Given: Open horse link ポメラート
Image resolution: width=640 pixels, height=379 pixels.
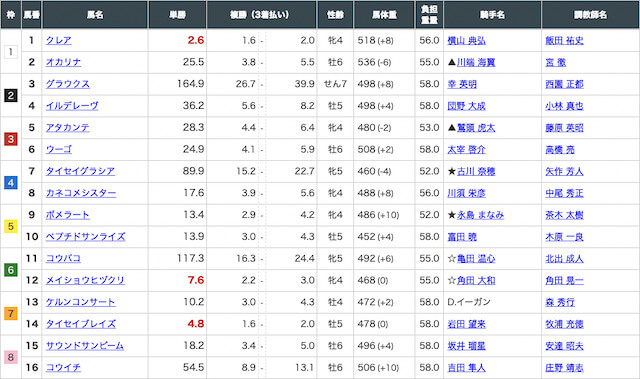Looking at the screenshot, I should 68,215.
